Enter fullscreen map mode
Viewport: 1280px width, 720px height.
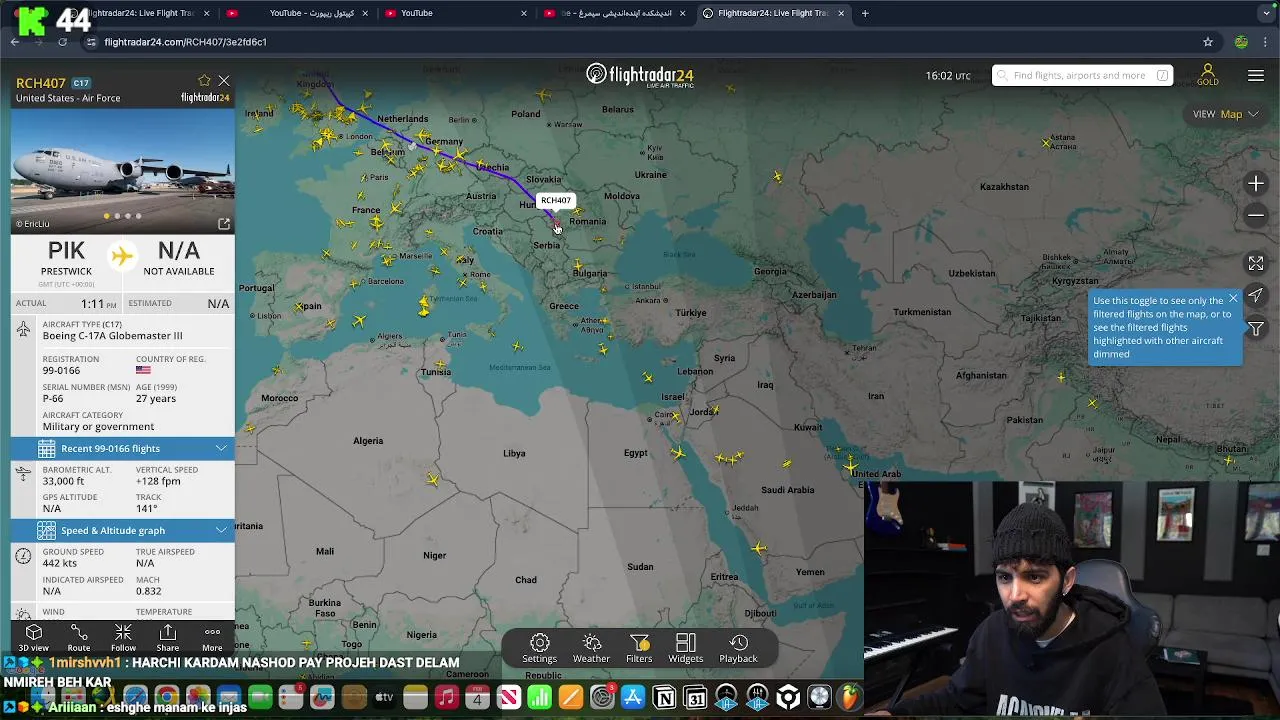(1256, 263)
